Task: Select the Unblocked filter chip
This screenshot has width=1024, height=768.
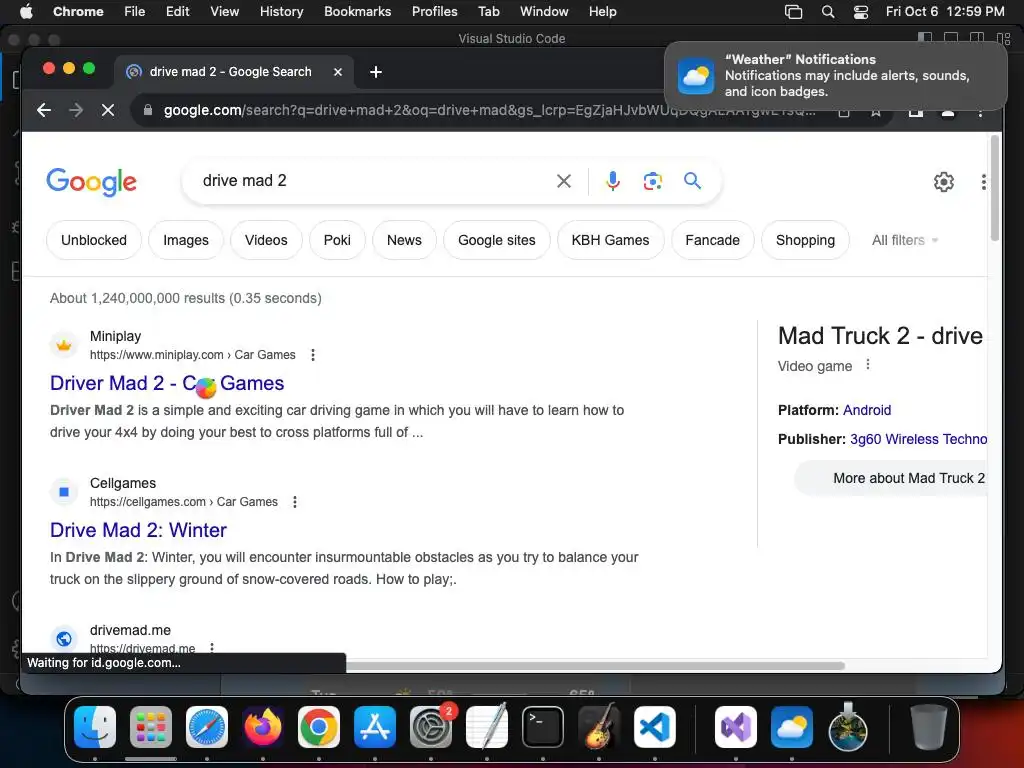Action: tap(94, 240)
